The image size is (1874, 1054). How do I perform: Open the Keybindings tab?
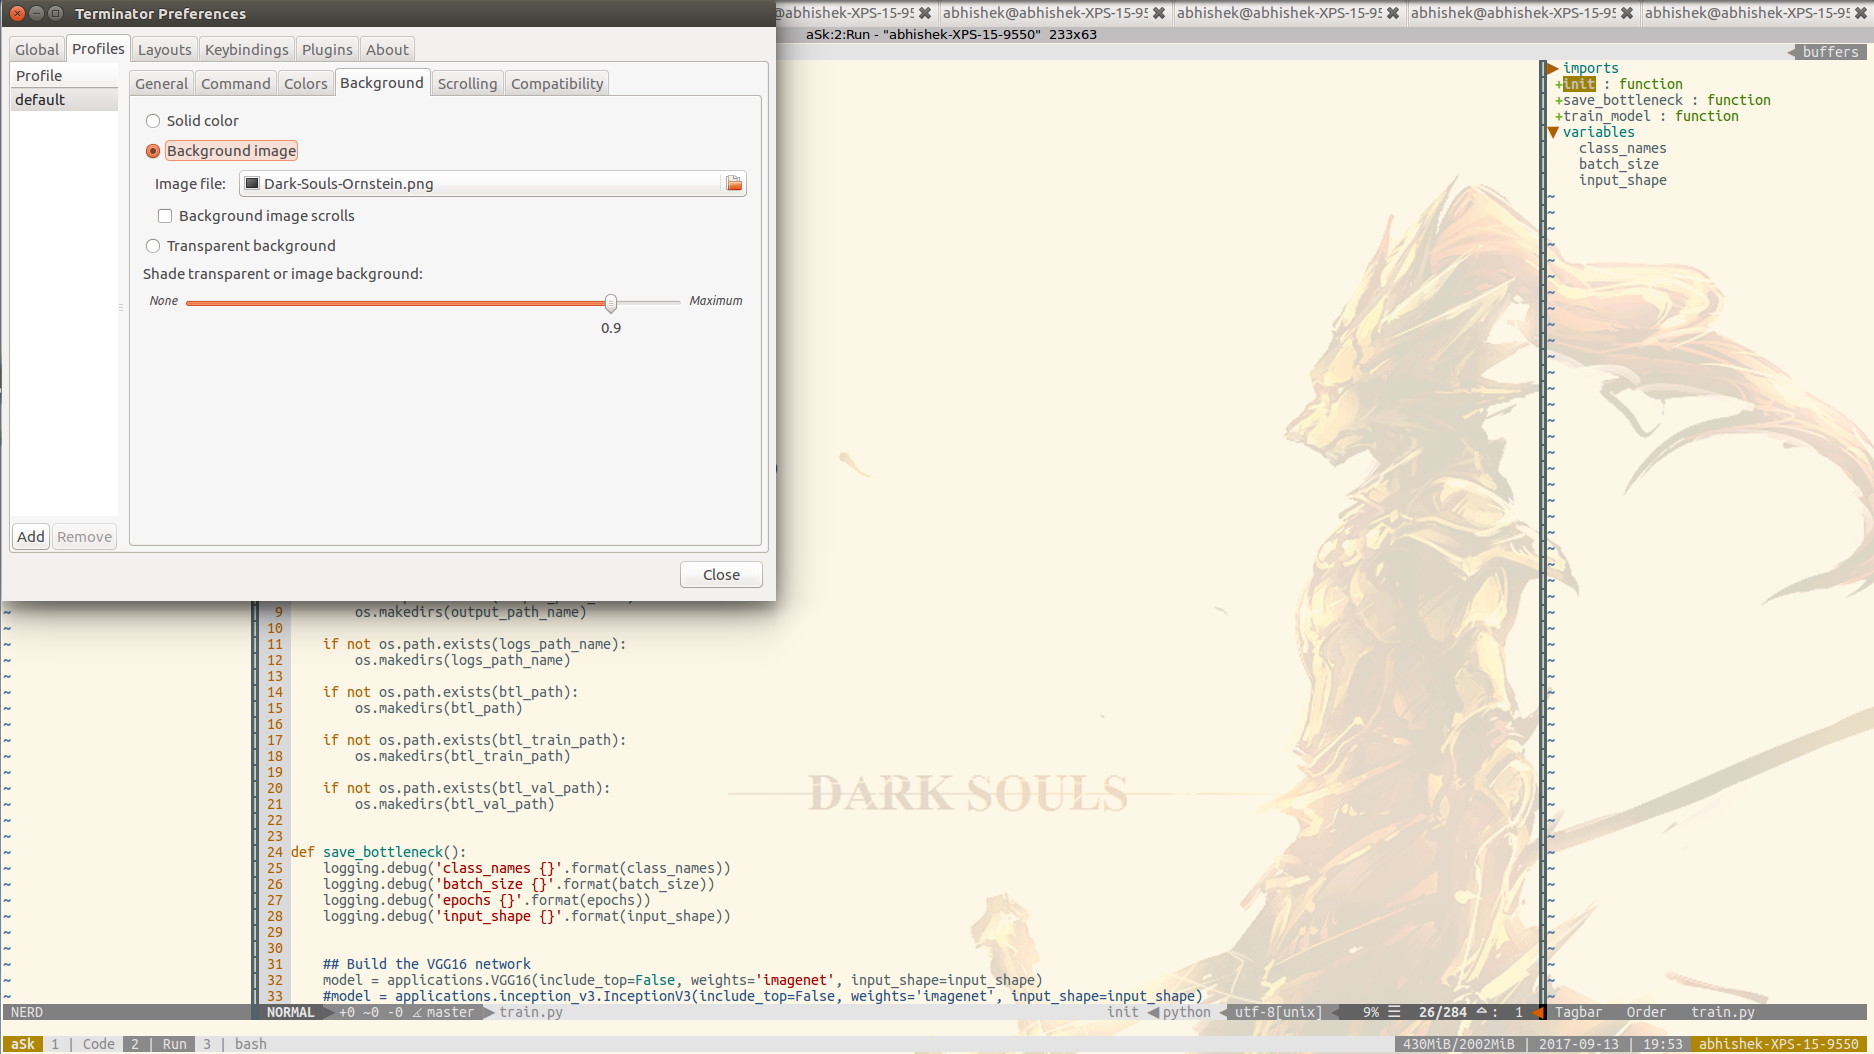tap(246, 49)
